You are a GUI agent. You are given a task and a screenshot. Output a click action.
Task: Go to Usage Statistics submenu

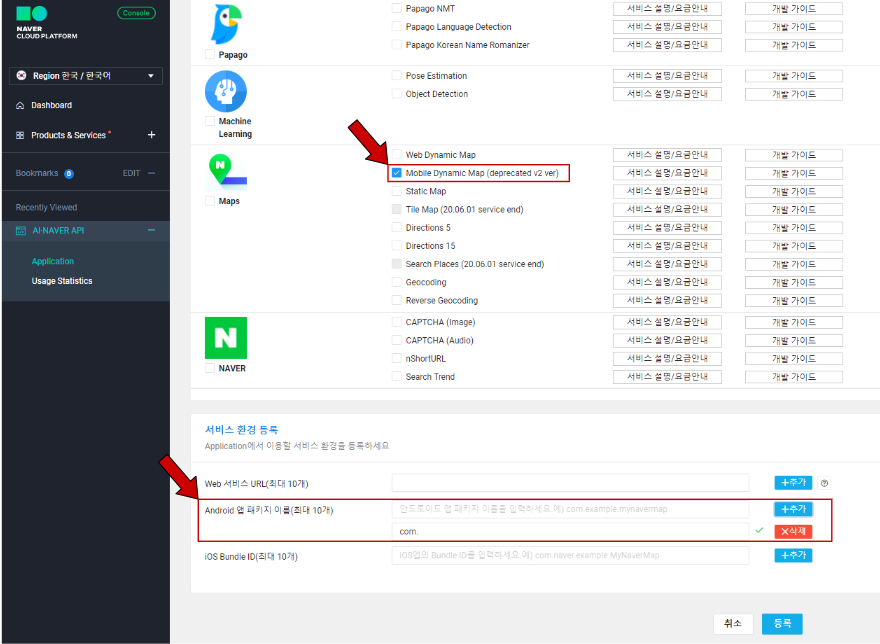(x=62, y=281)
